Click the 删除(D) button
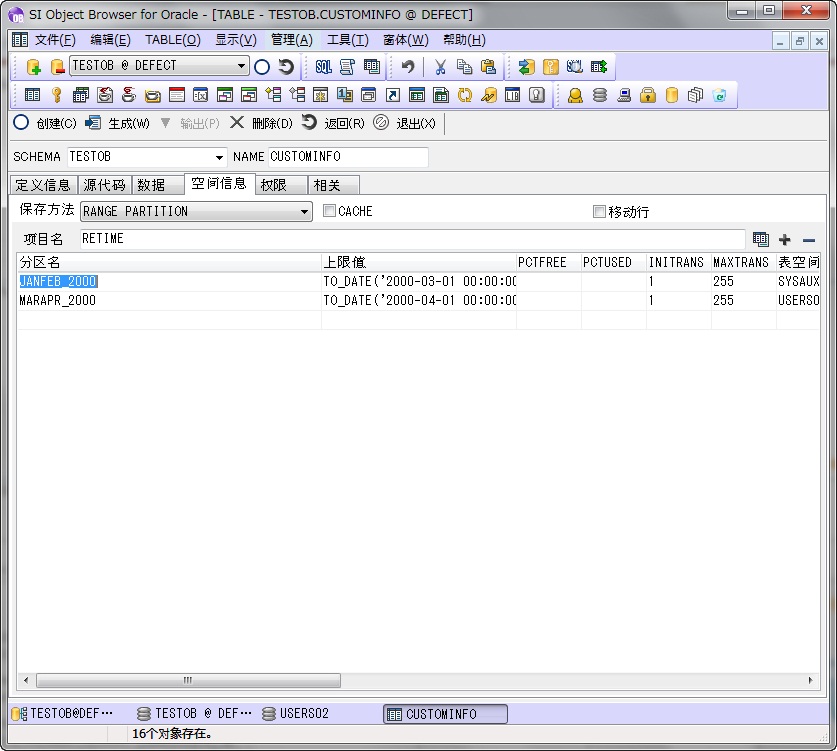 point(261,123)
